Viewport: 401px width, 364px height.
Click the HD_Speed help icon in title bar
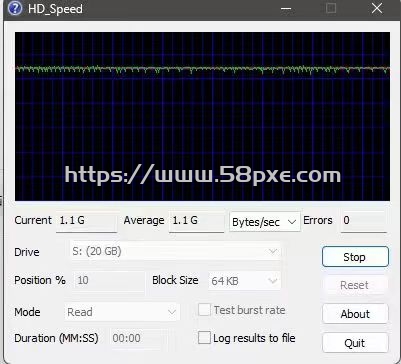click(x=15, y=9)
